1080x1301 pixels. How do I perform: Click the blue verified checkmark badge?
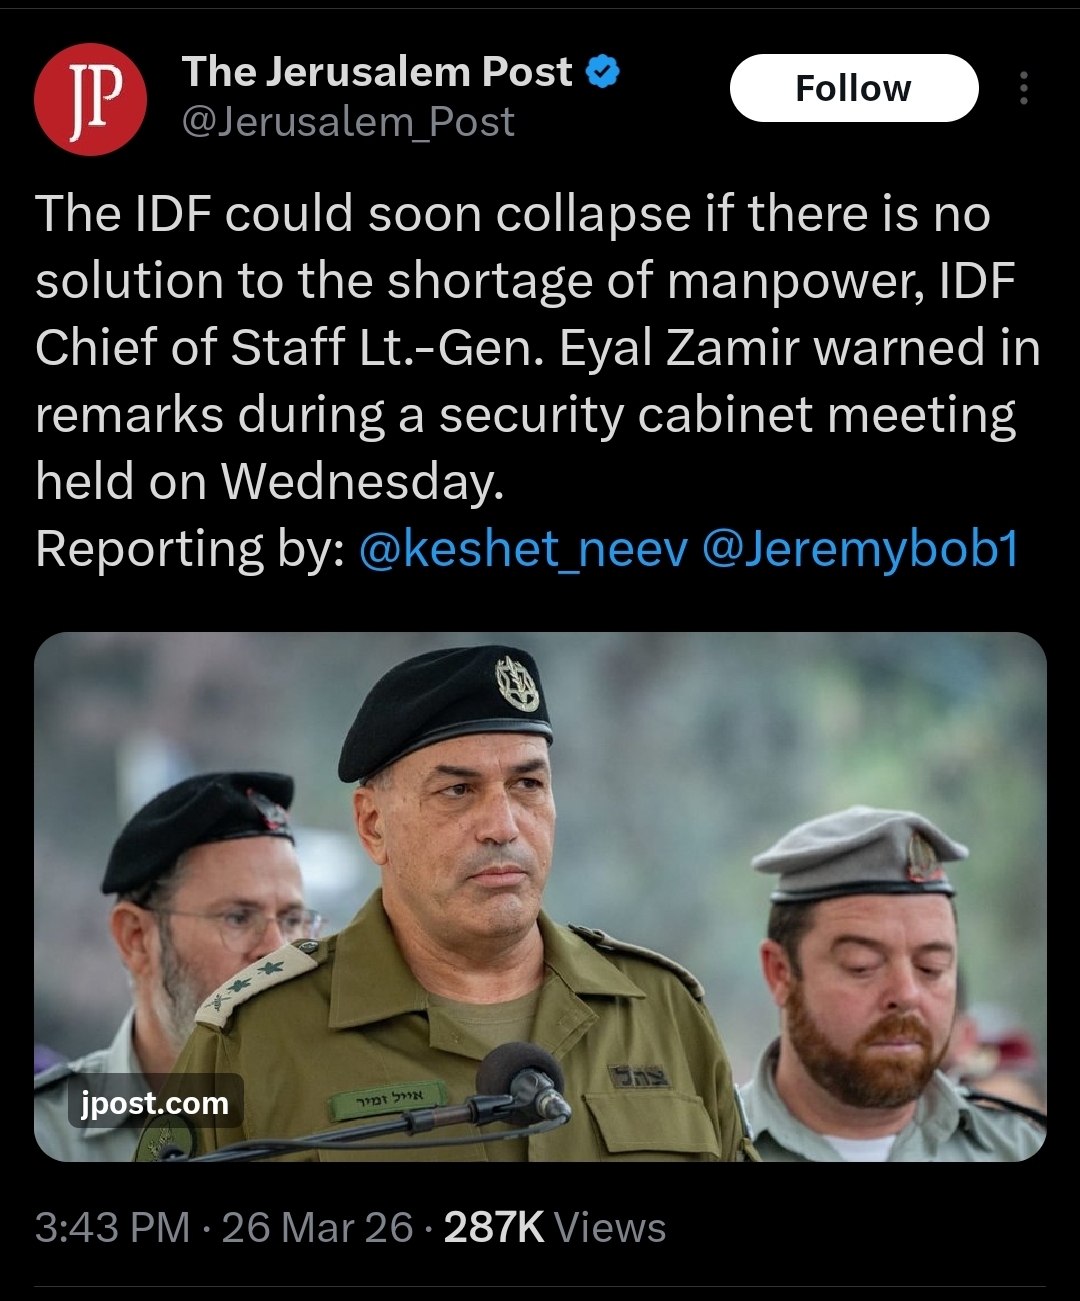[x=602, y=72]
